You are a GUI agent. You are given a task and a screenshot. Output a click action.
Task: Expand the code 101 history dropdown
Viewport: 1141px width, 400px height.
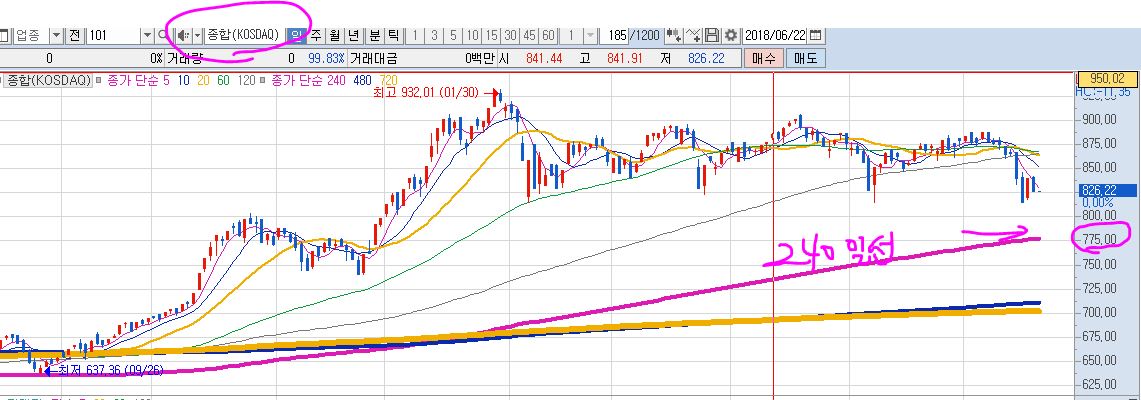[147, 35]
